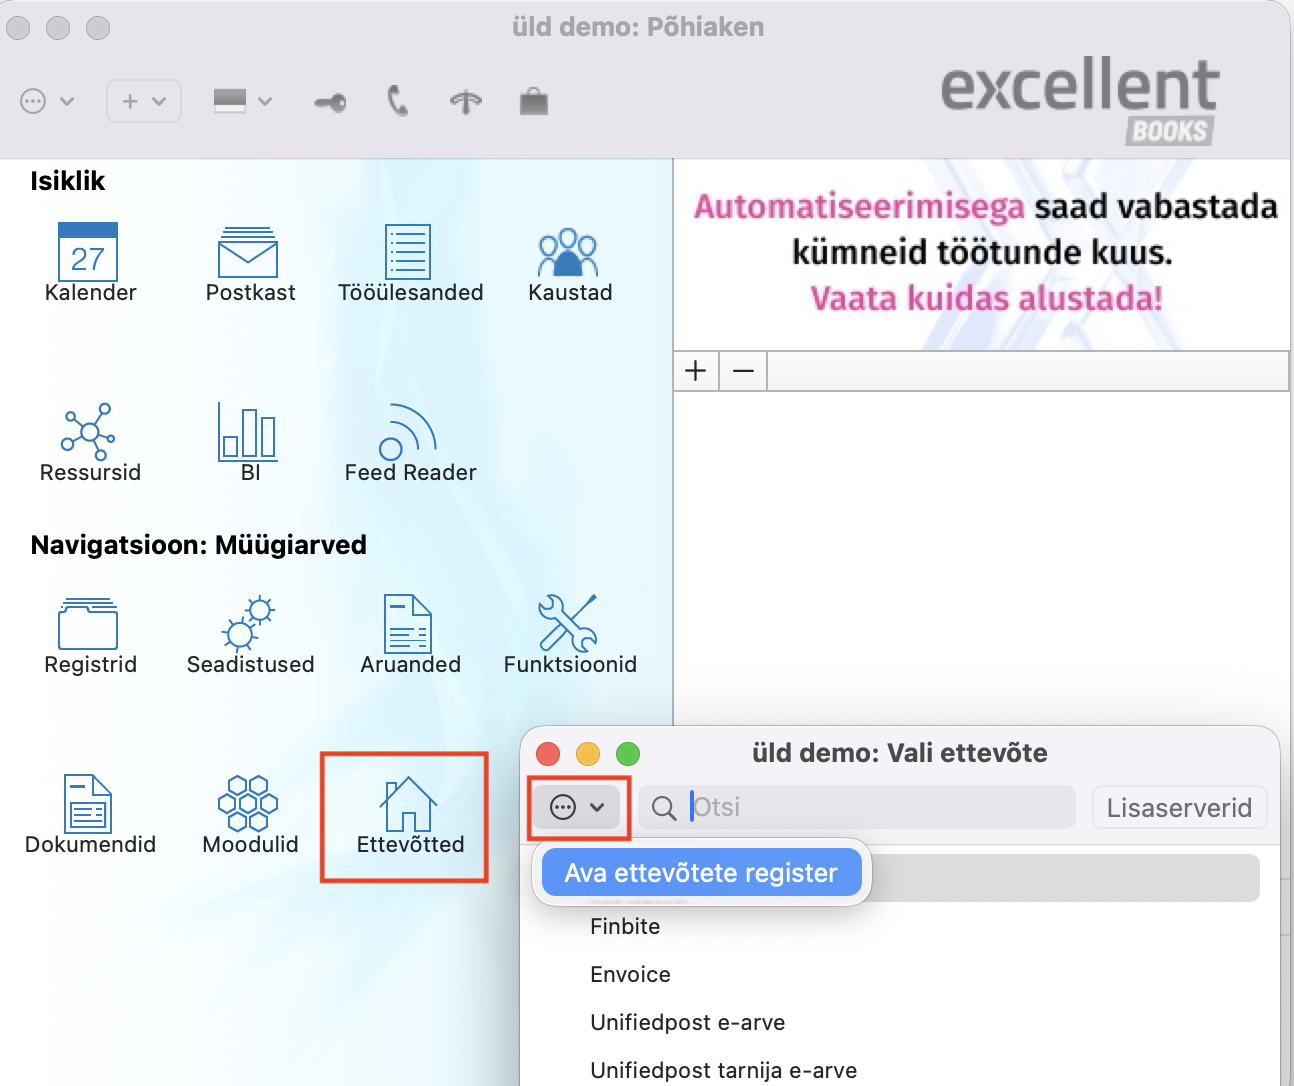Open Tööülesanded task list icon
Viewport: 1294px width, 1086px height.
click(408, 252)
